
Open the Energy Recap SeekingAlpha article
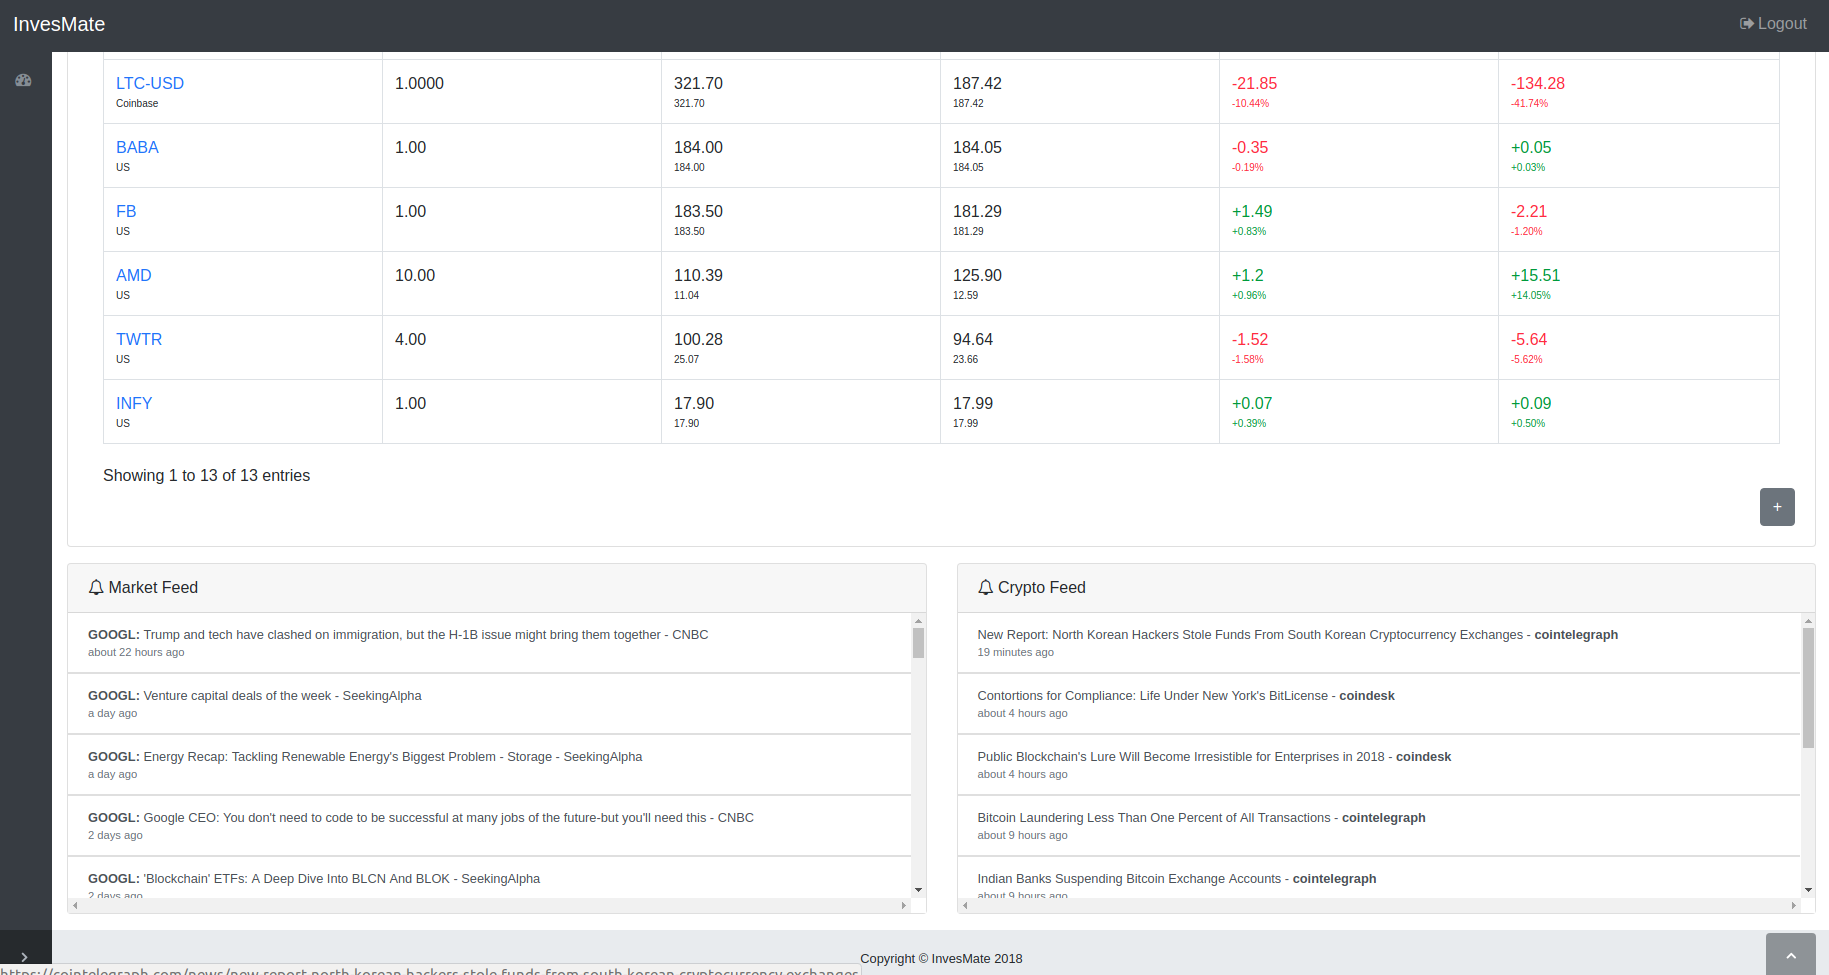(x=365, y=757)
